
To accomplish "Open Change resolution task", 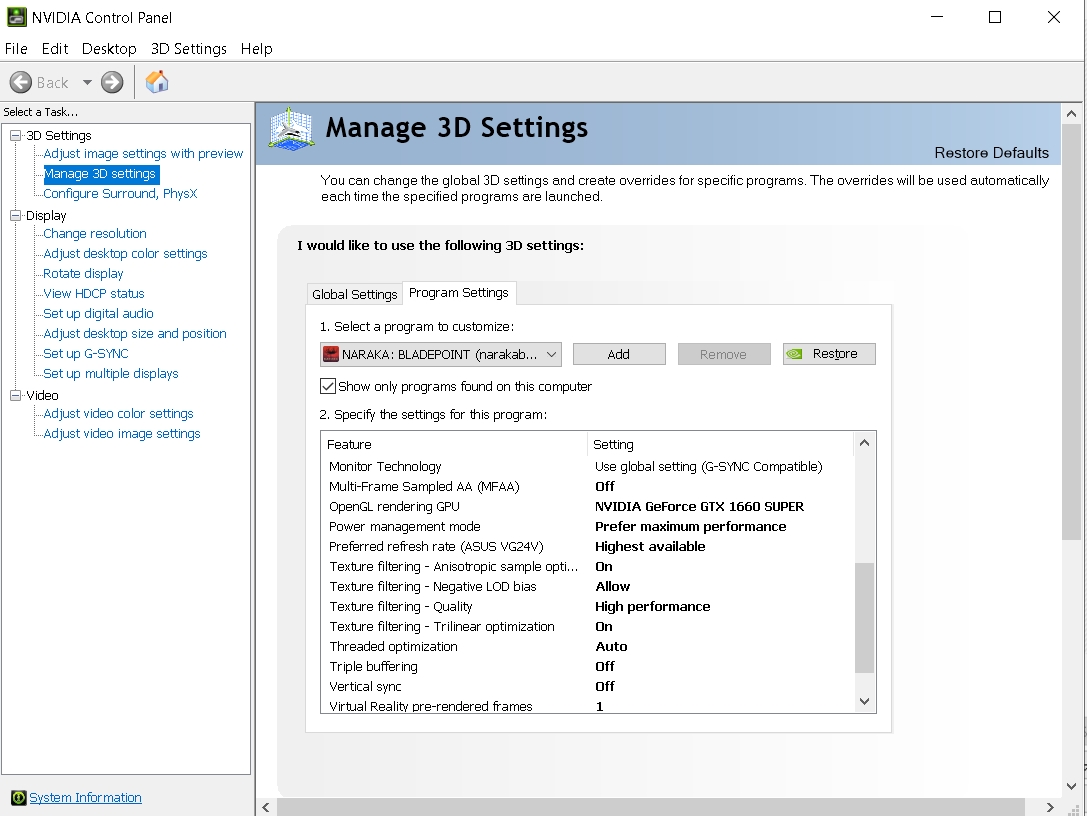I will tap(95, 234).
